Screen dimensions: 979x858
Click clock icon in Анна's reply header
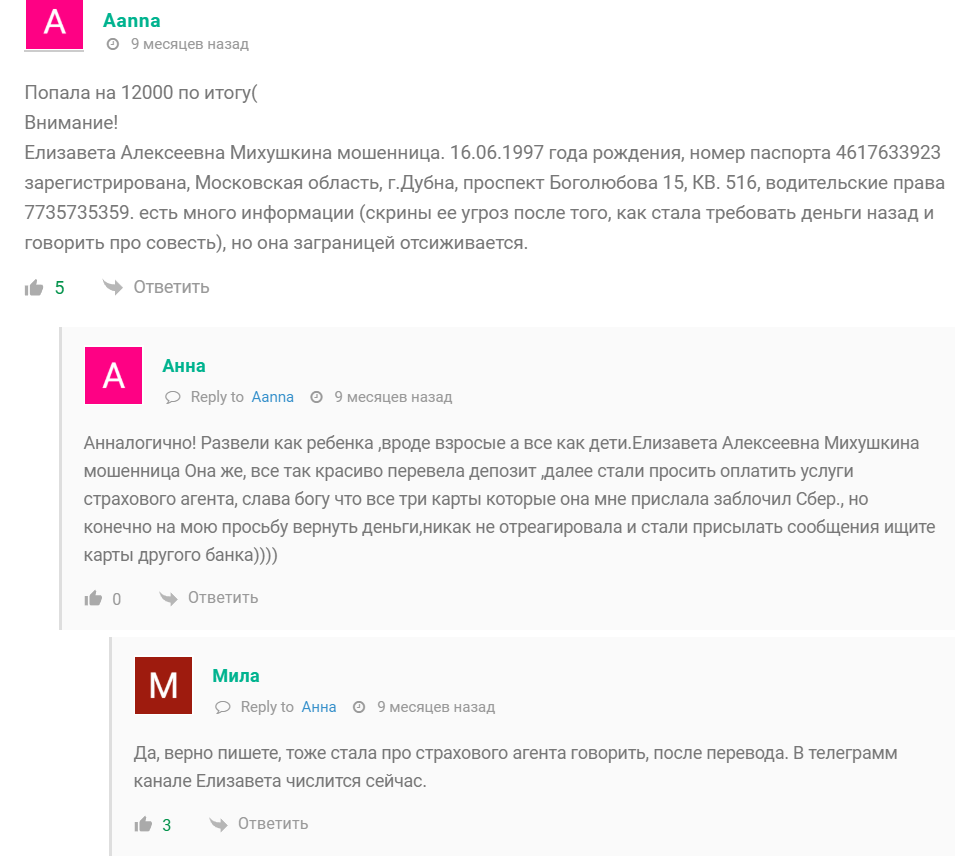(316, 397)
